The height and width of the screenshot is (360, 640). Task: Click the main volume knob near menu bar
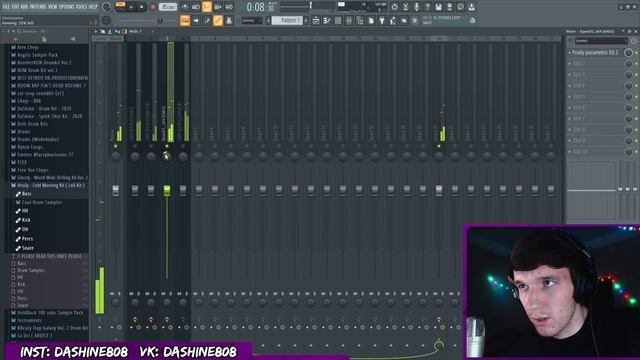(x=107, y=7)
